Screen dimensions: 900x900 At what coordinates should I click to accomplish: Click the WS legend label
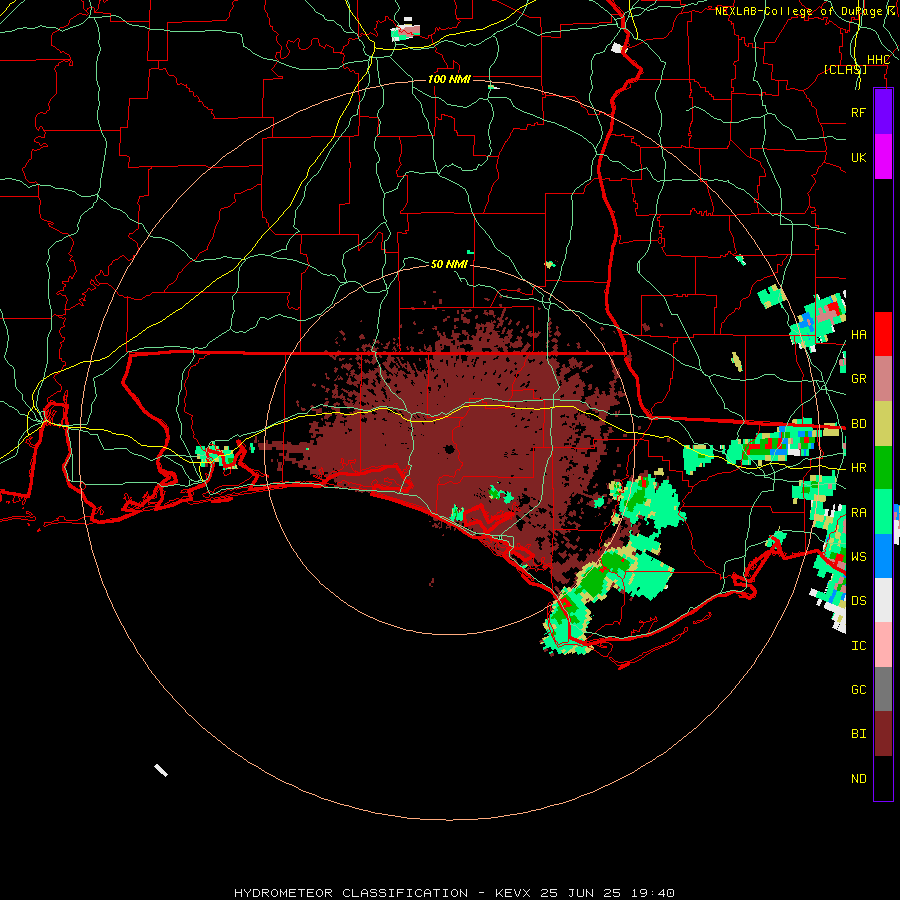tap(858, 556)
